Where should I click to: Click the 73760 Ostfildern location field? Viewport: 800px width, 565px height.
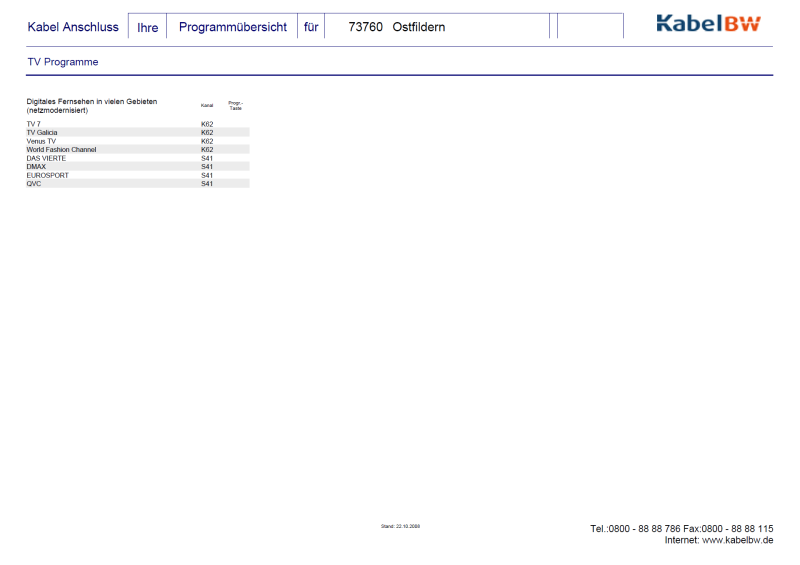[x=396, y=27]
